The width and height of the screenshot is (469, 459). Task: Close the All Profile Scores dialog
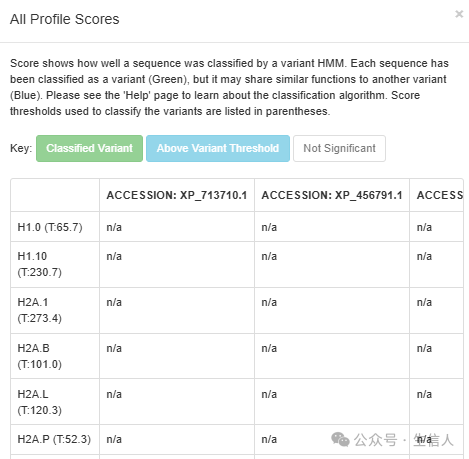pyautogui.click(x=459, y=14)
